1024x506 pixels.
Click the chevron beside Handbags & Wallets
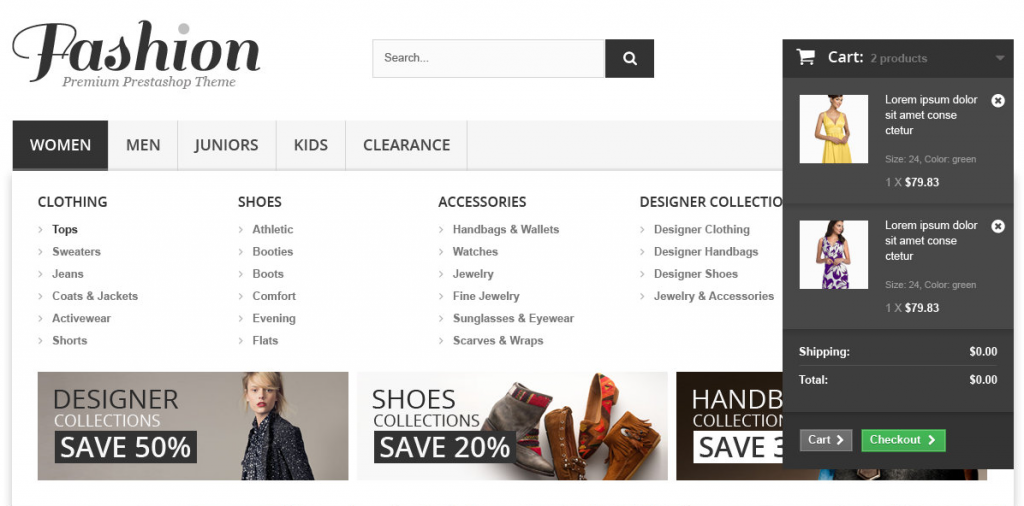click(x=441, y=229)
